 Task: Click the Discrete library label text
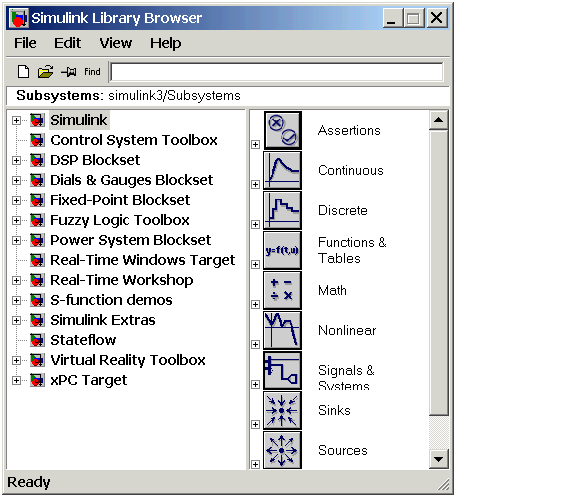[x=343, y=210]
